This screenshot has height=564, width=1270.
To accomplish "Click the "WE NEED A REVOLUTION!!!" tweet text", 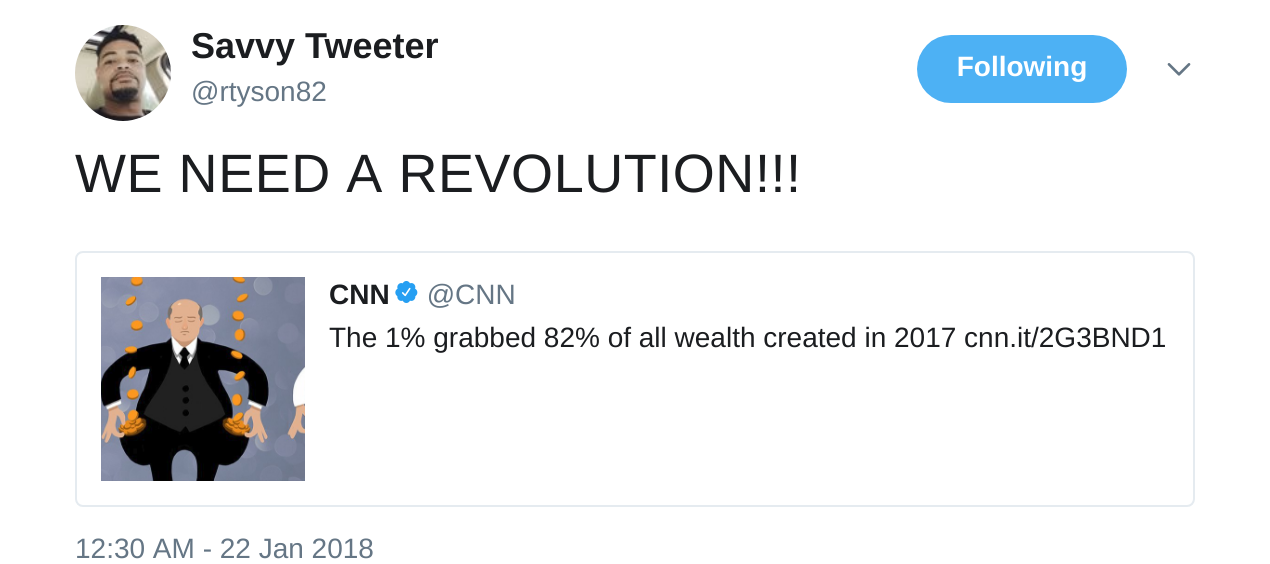I will pyautogui.click(x=437, y=174).
